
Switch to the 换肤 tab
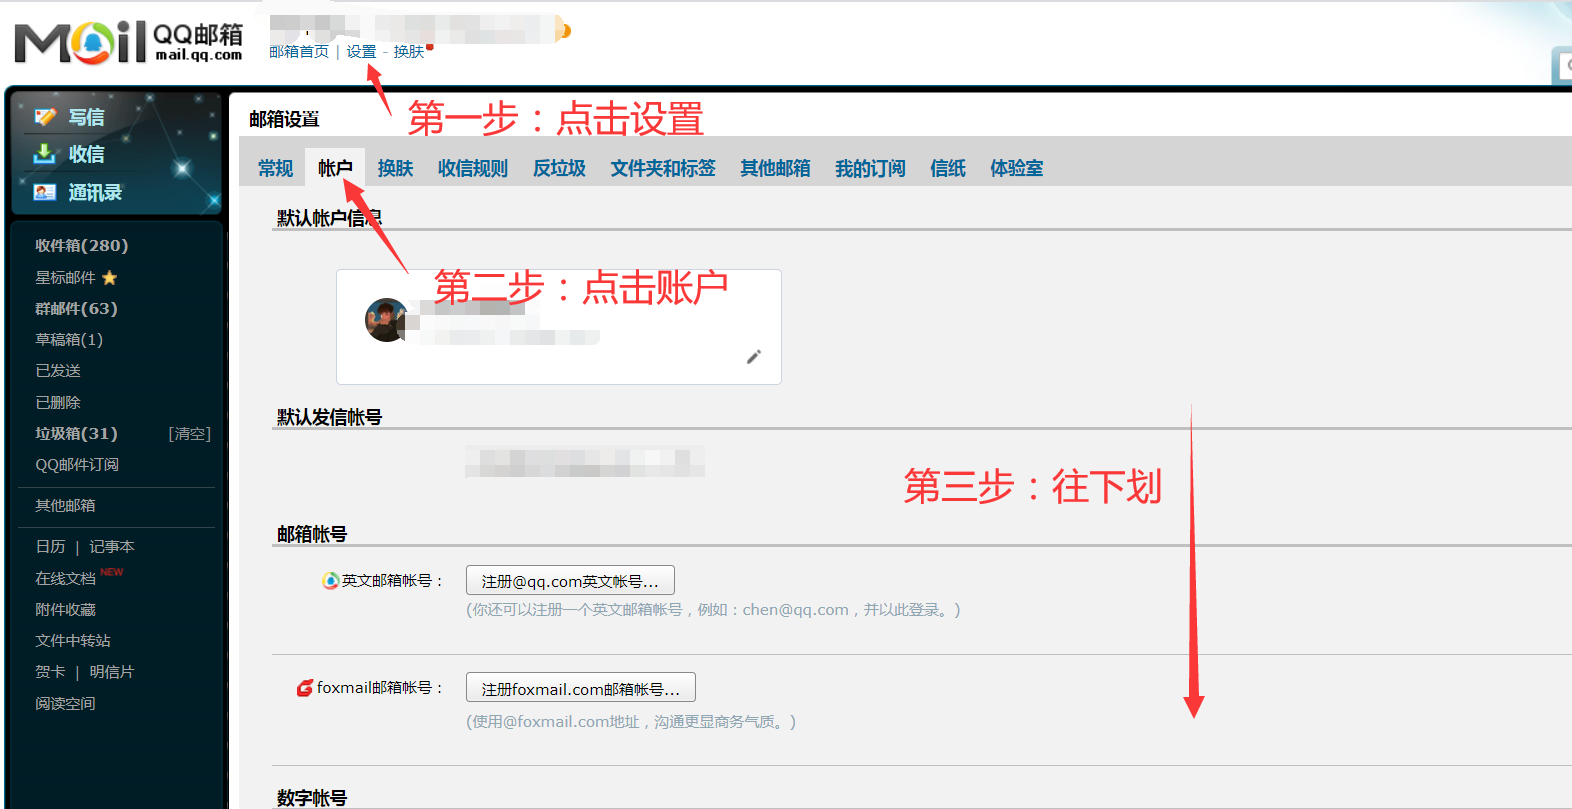tap(395, 168)
